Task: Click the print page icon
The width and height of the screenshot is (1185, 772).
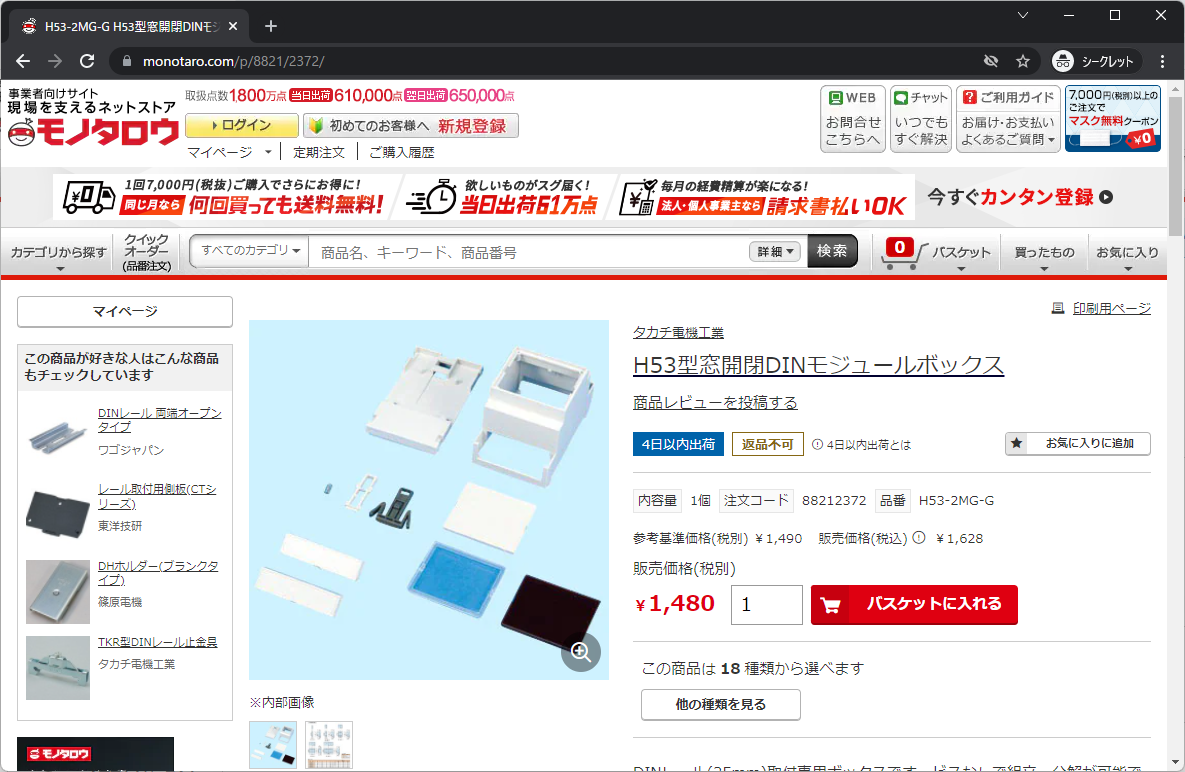Action: pos(1058,308)
